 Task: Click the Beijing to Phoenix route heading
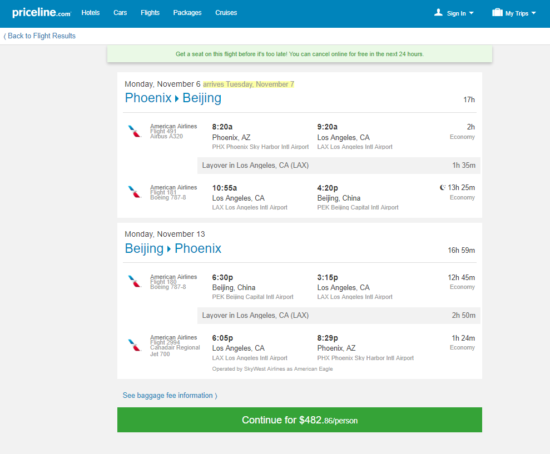coord(173,248)
